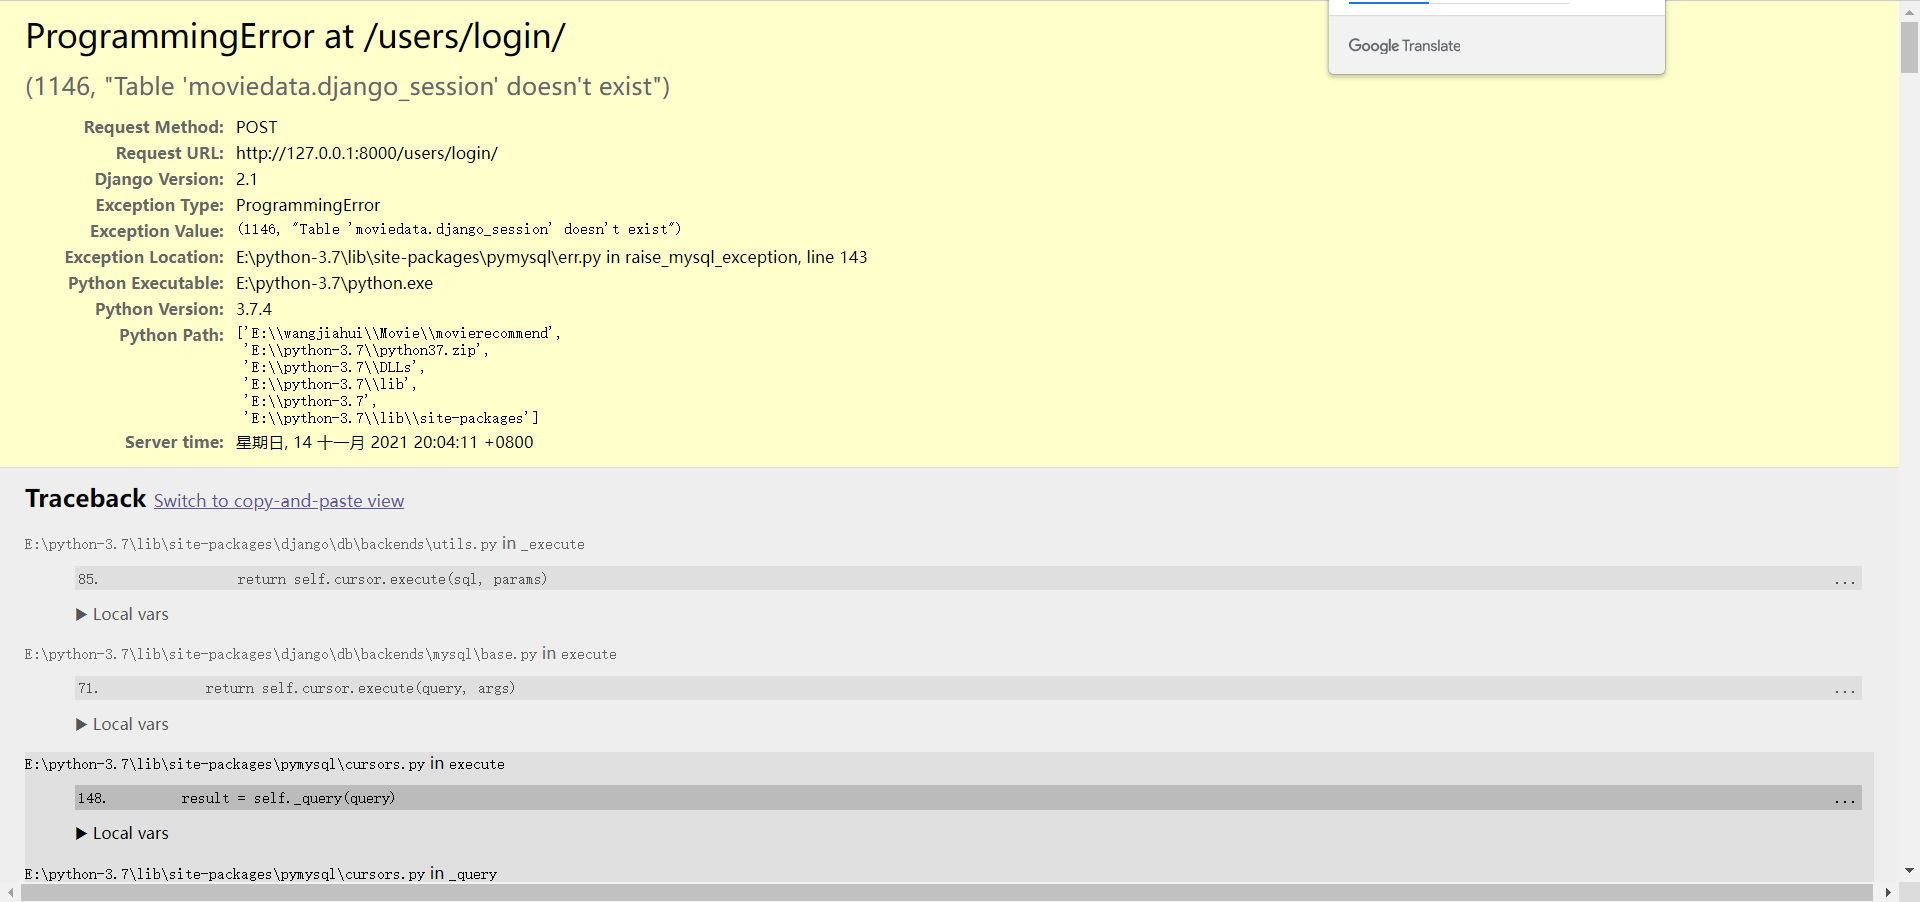Click the horizontal scrollbar right arrow
The height and width of the screenshot is (902, 1920).
[x=1890, y=893]
